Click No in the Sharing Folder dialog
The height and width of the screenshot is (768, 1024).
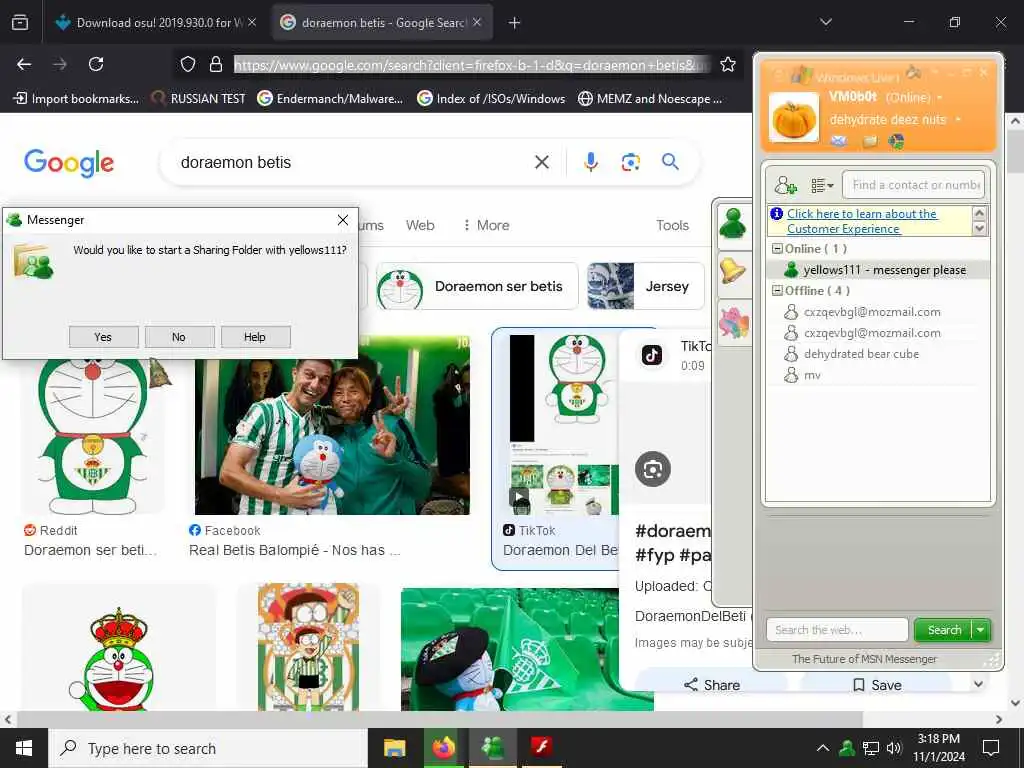point(179,337)
